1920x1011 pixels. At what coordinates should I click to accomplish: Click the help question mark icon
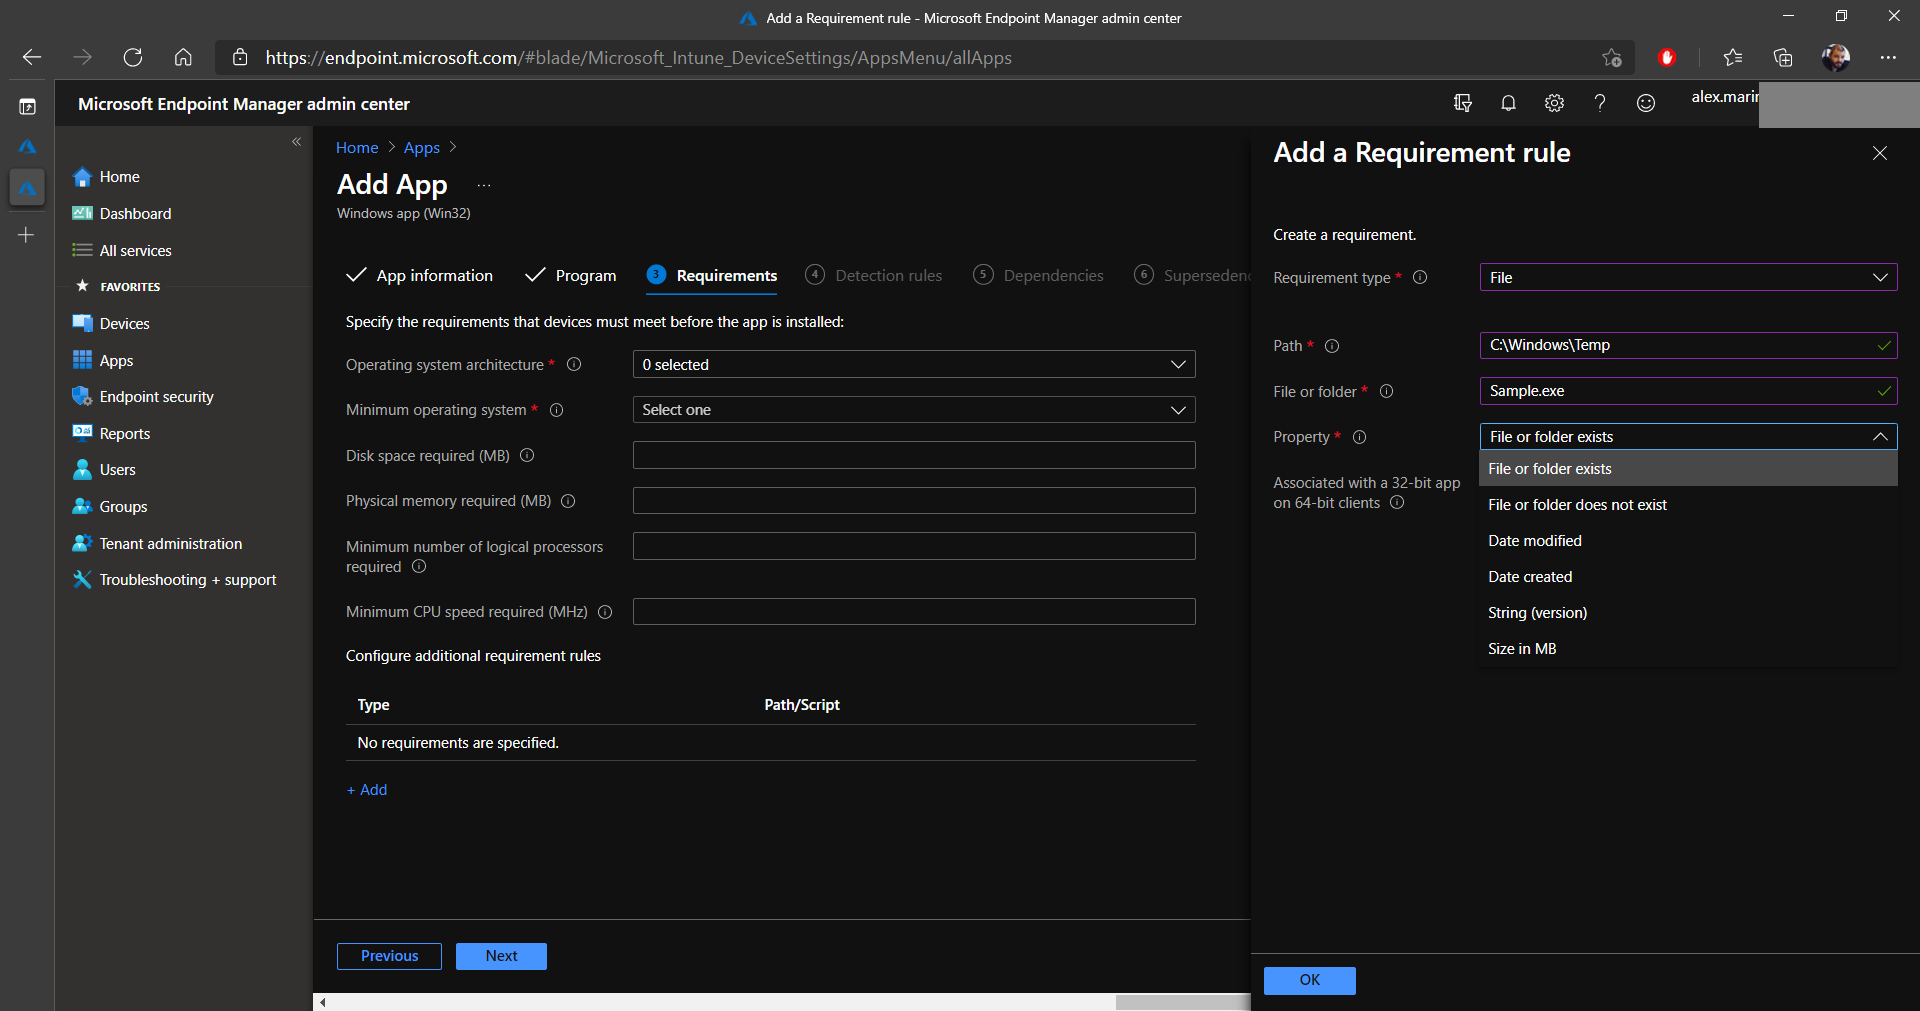point(1600,103)
